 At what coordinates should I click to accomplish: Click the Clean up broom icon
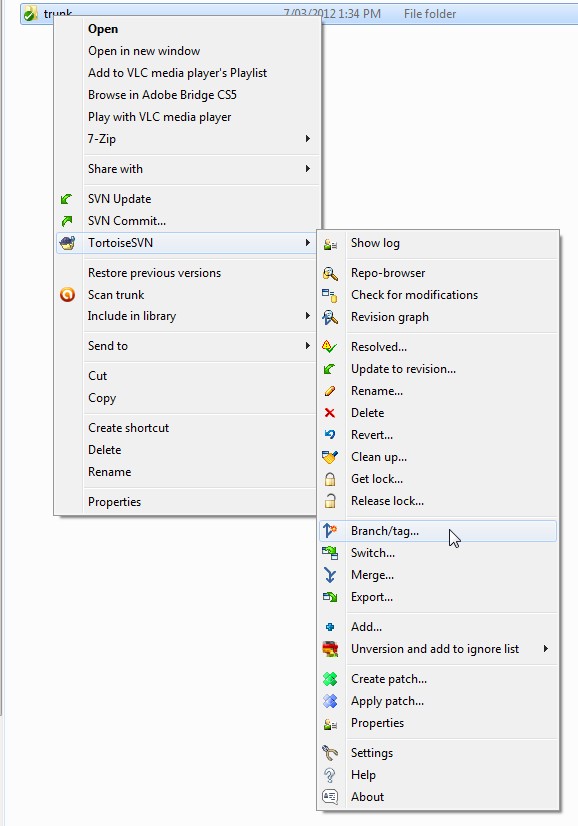[x=330, y=457]
